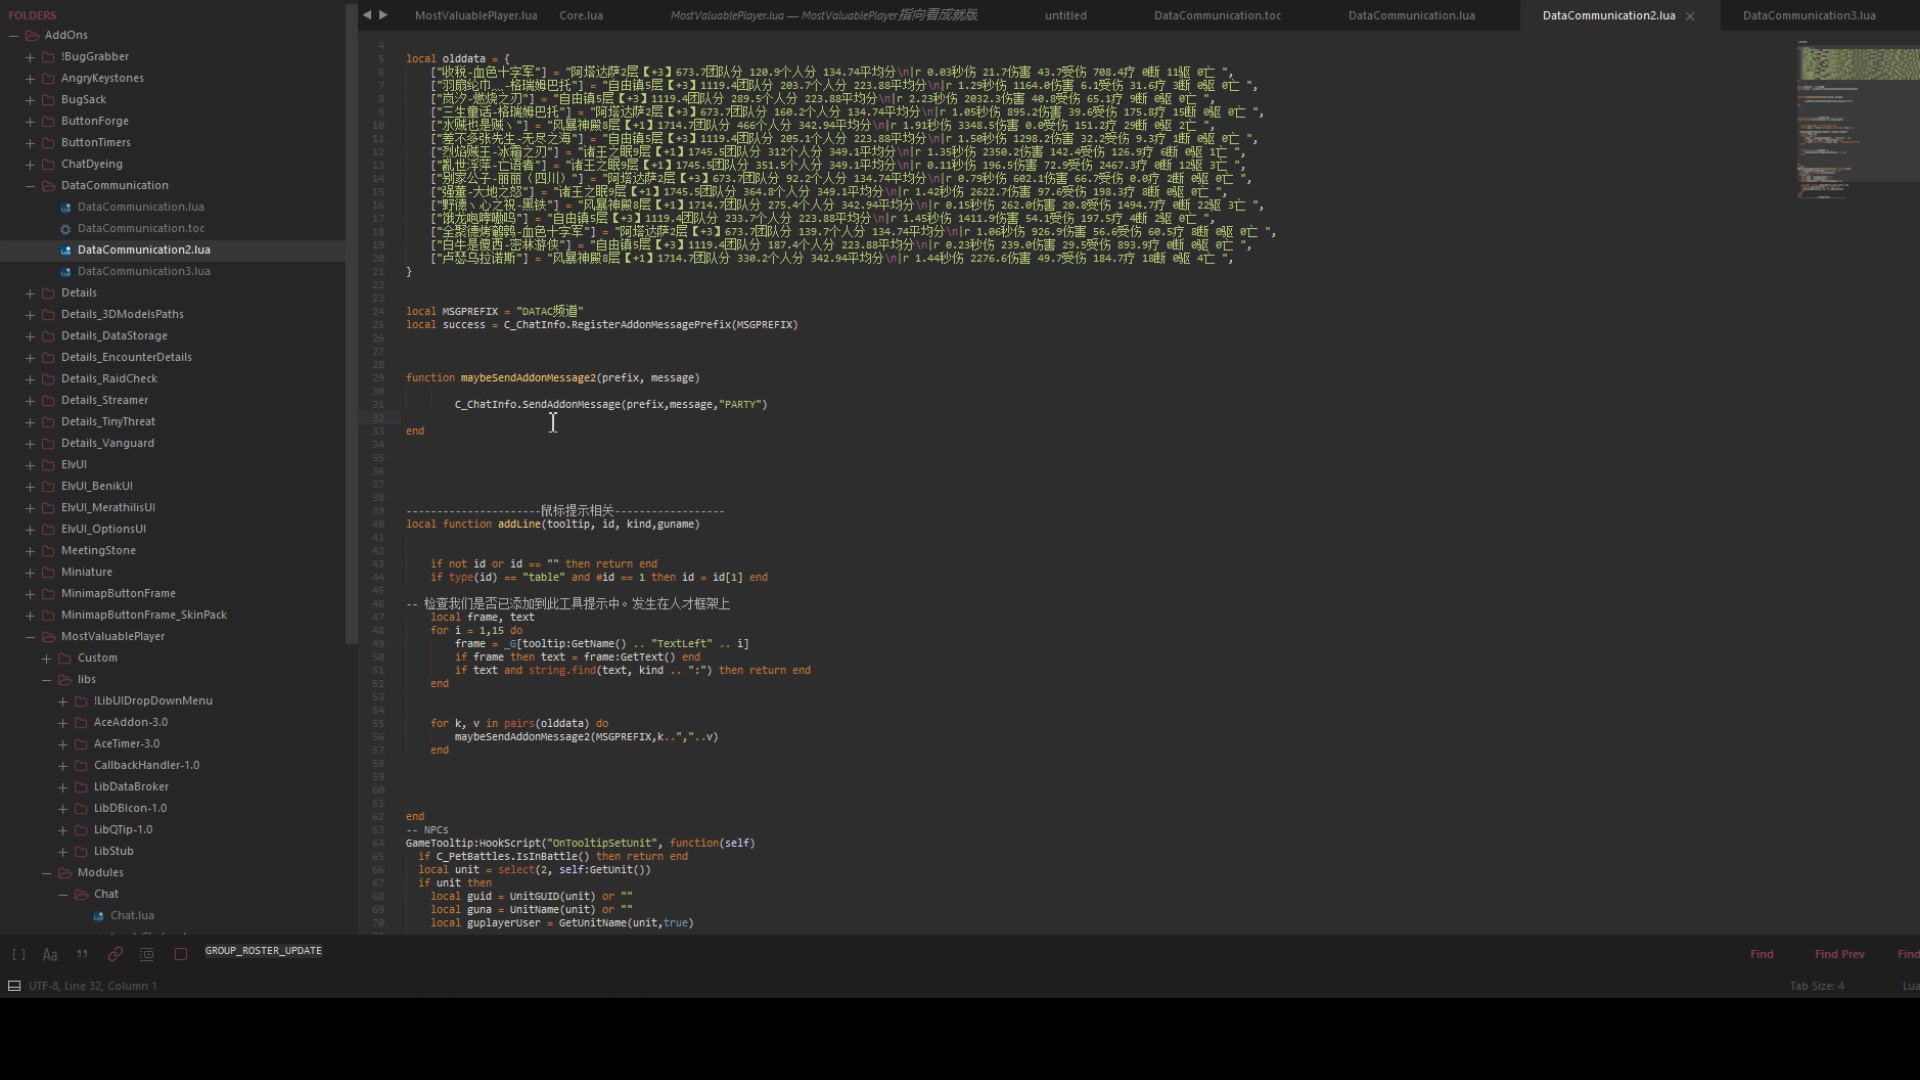Collapse the MostValuablePlayer folder
The height and width of the screenshot is (1080, 1920).
tap(30, 637)
